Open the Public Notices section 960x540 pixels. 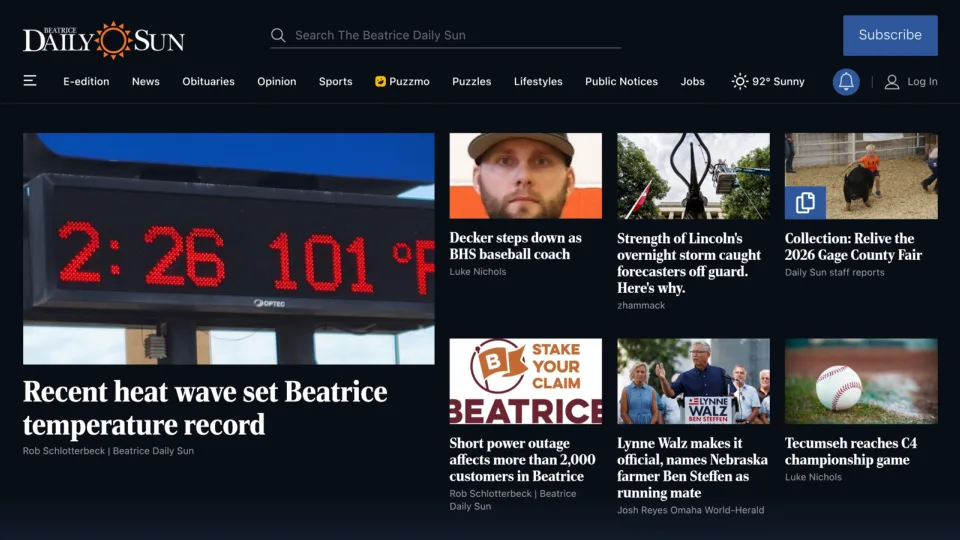621,81
